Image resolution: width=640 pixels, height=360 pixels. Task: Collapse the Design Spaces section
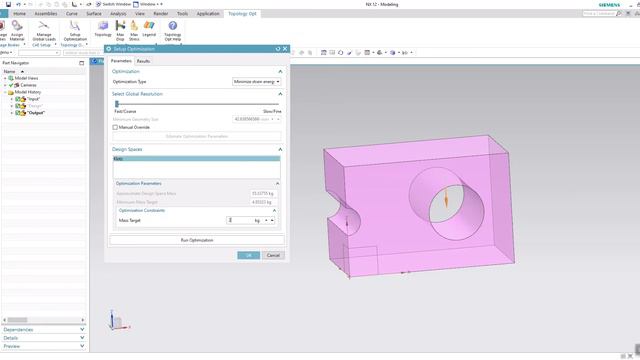click(280, 149)
